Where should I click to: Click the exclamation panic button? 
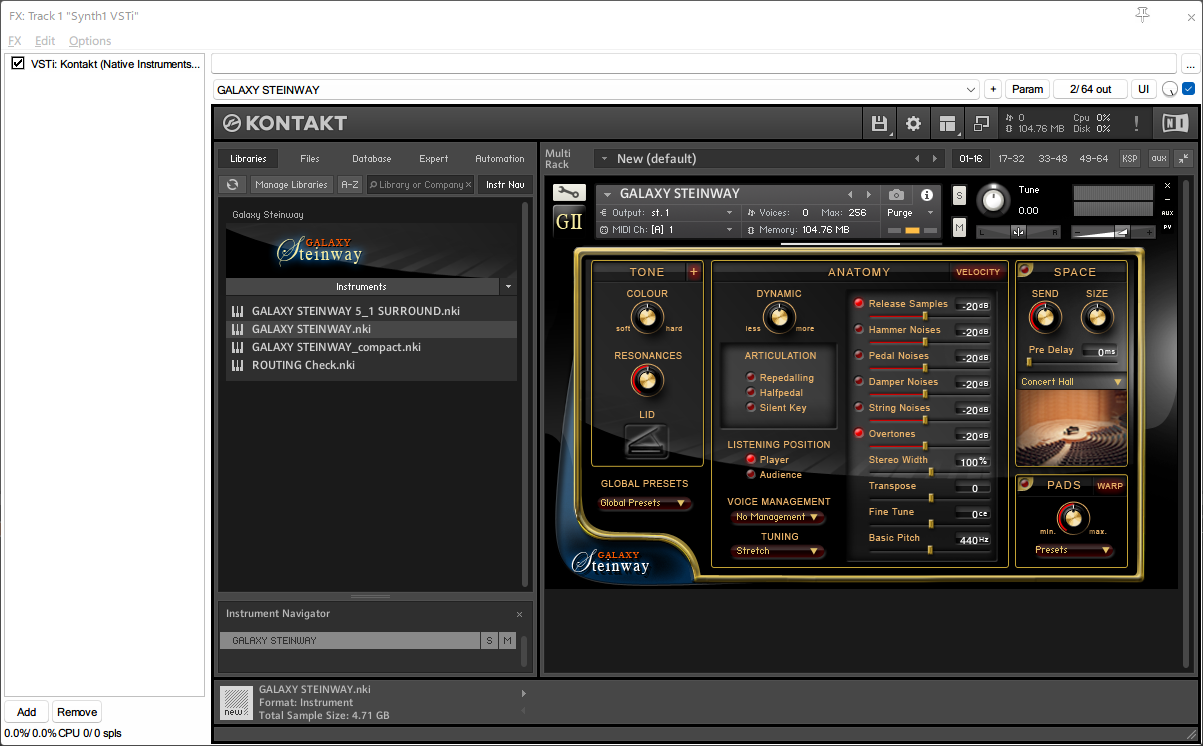pyautogui.click(x=1136, y=124)
